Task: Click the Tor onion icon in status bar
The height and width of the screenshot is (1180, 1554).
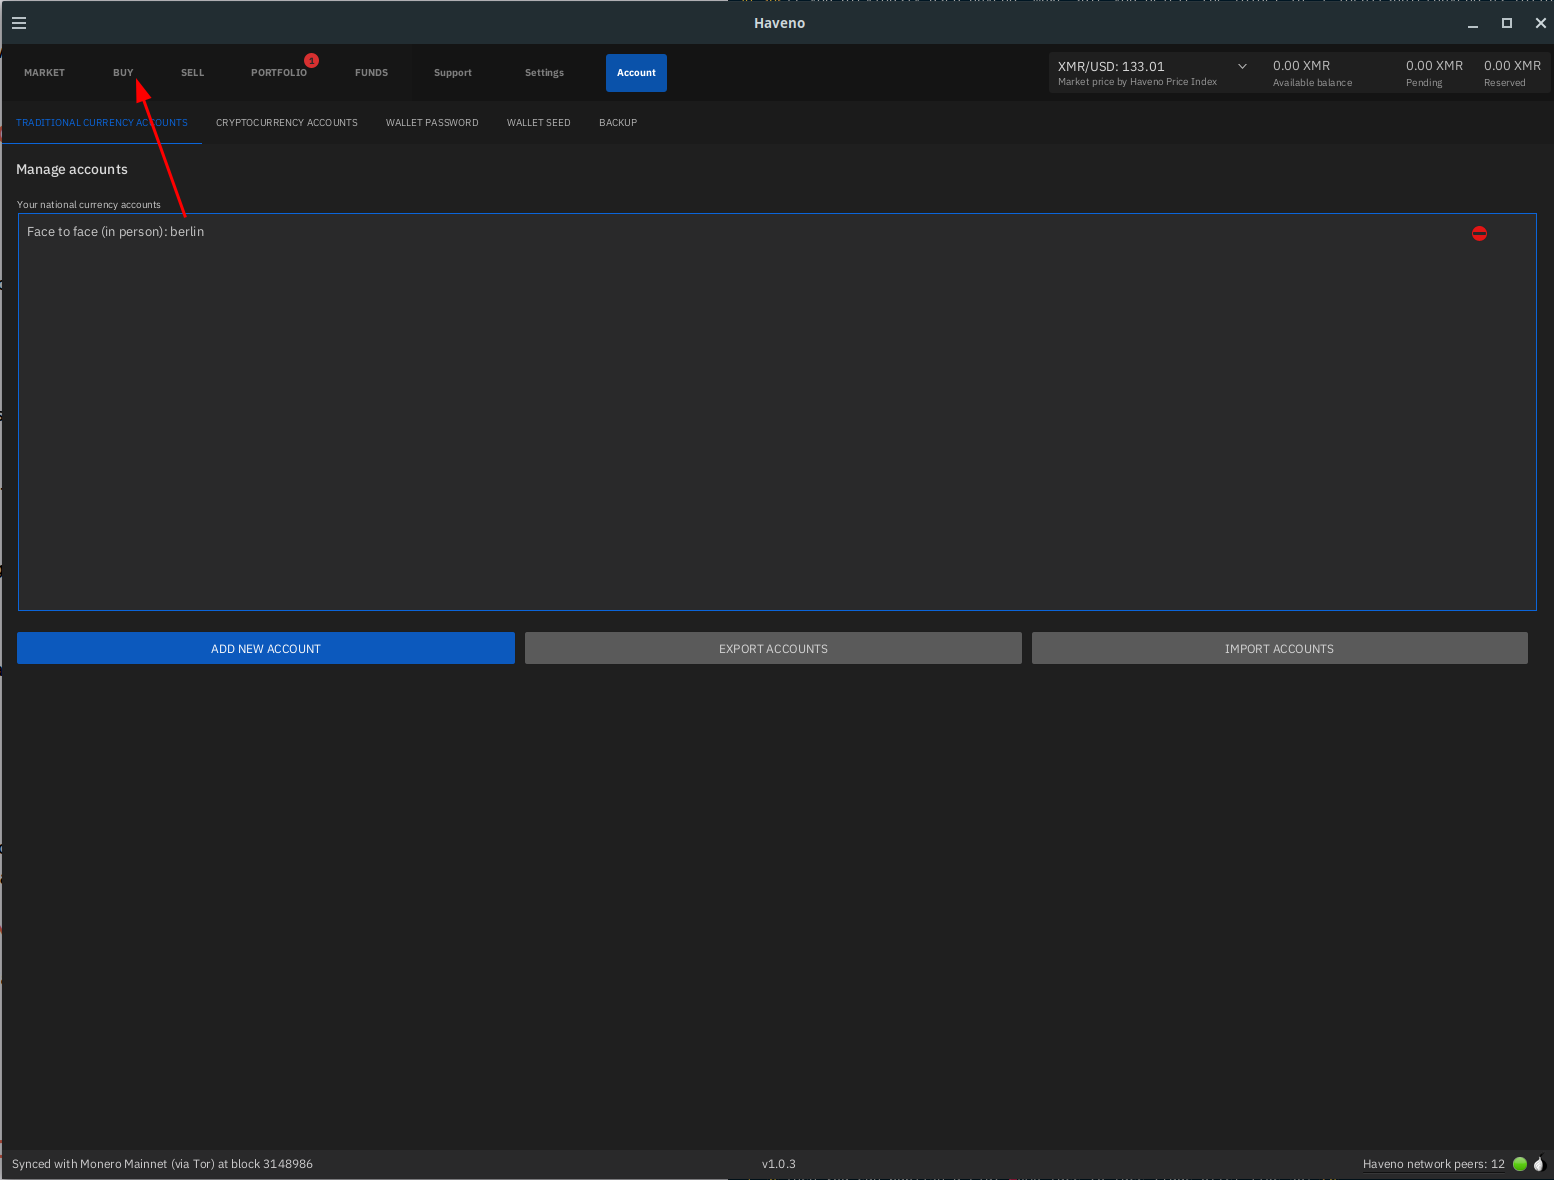Action: point(1539,1164)
